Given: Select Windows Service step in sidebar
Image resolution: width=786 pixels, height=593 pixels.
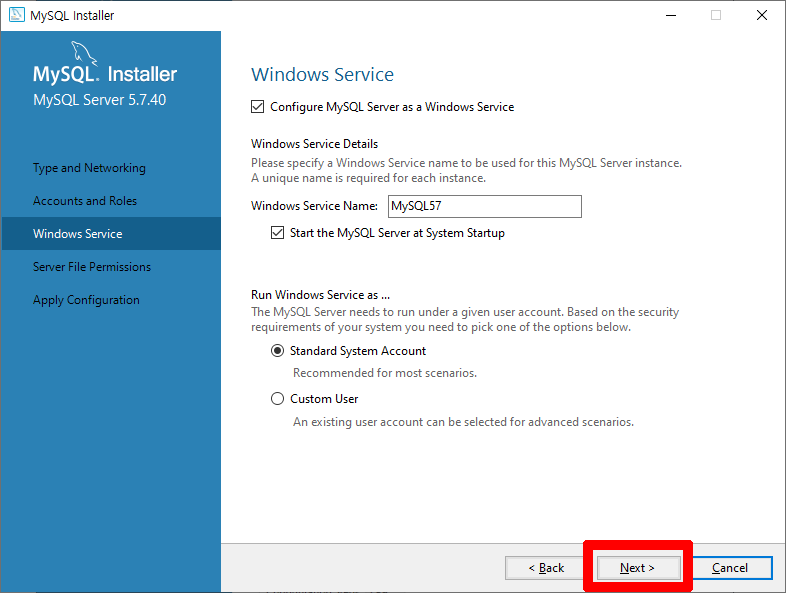Looking at the screenshot, I should (111, 234).
